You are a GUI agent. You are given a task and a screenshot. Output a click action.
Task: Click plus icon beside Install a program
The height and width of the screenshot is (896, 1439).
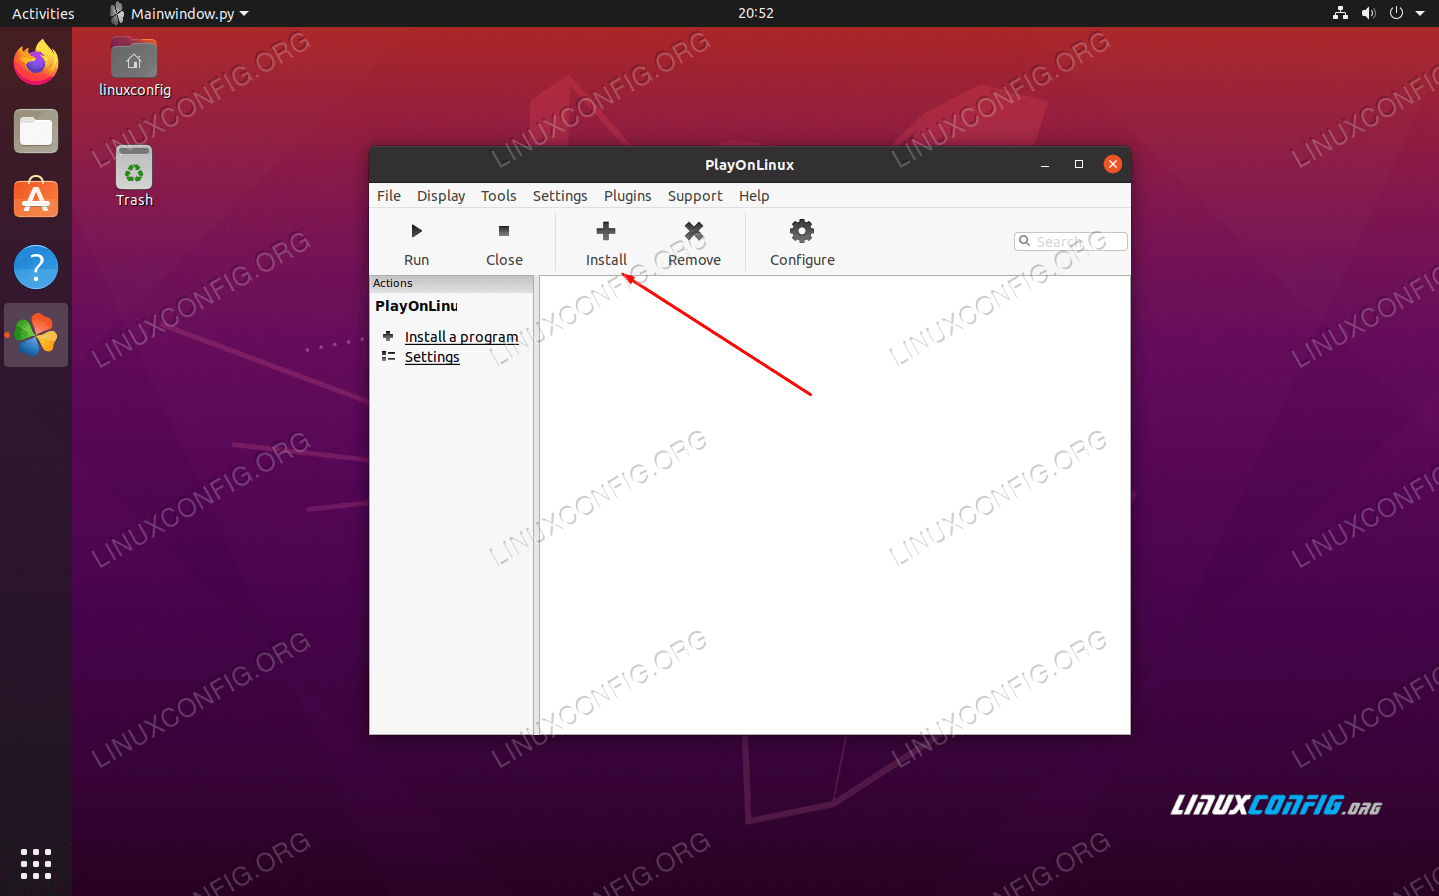pos(388,336)
